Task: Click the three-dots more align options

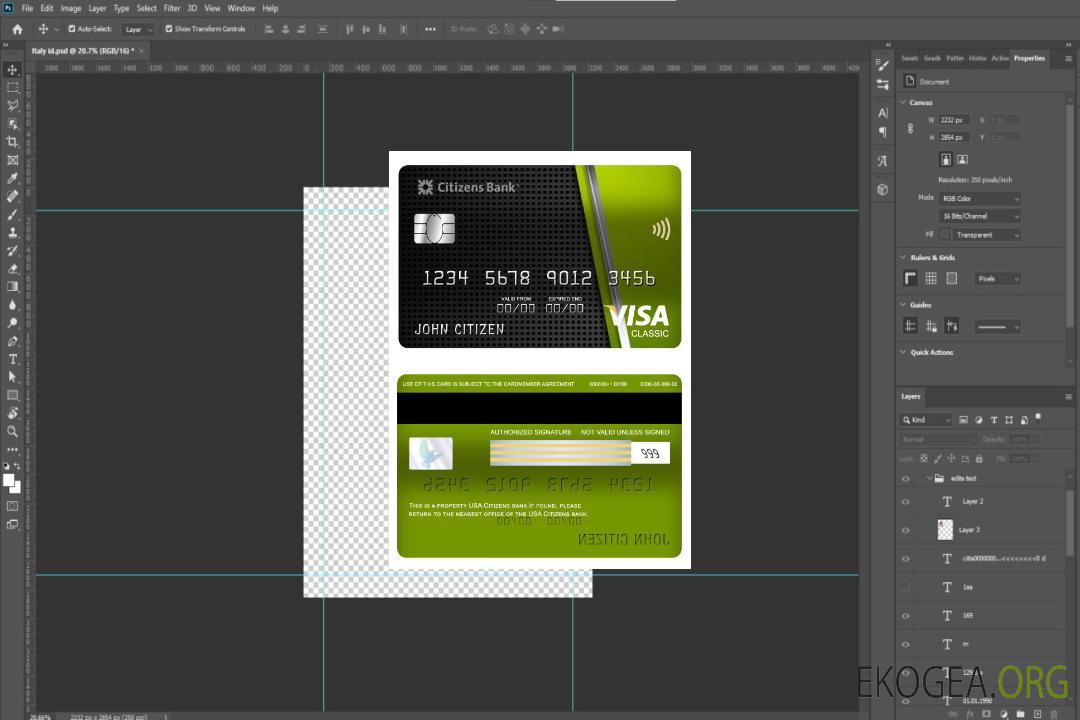Action: pyautogui.click(x=430, y=29)
